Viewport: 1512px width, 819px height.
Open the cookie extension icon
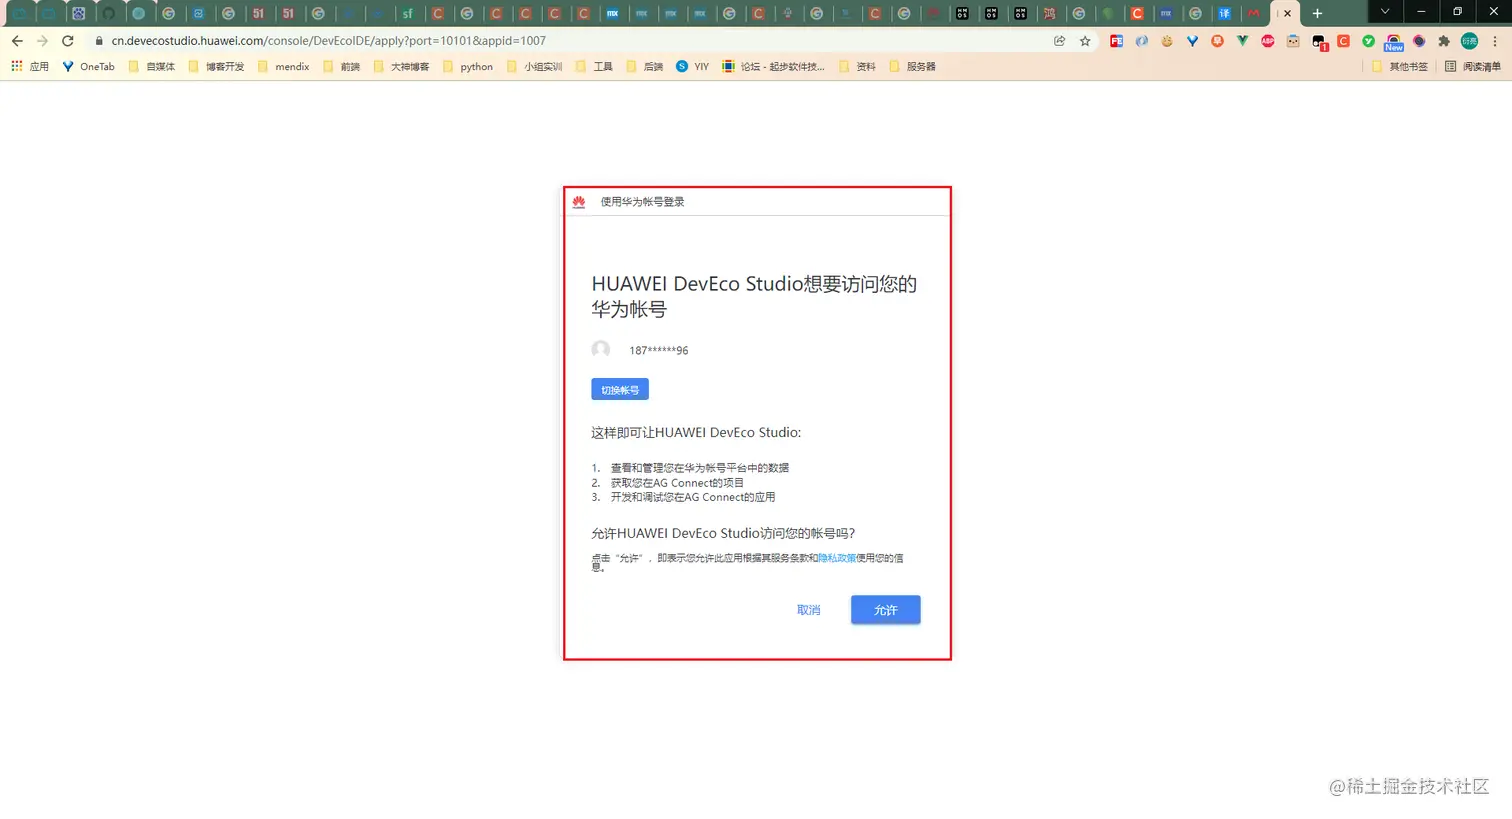tap(1167, 41)
